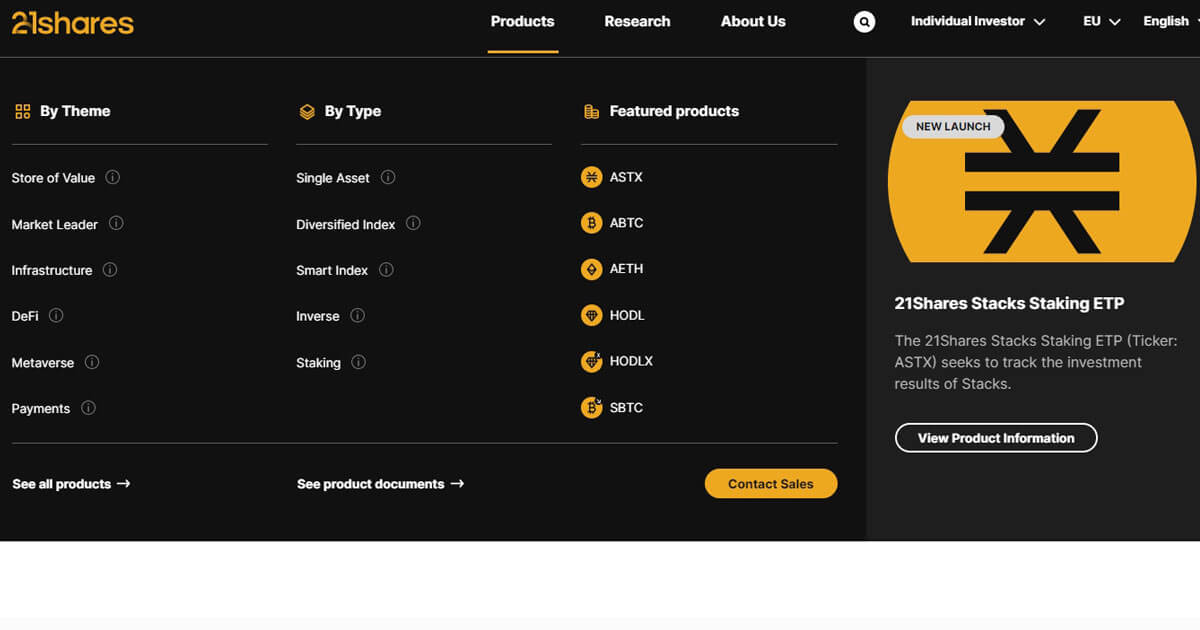1200x630 pixels.
Task: Show info for Single Asset type
Action: 388,177
